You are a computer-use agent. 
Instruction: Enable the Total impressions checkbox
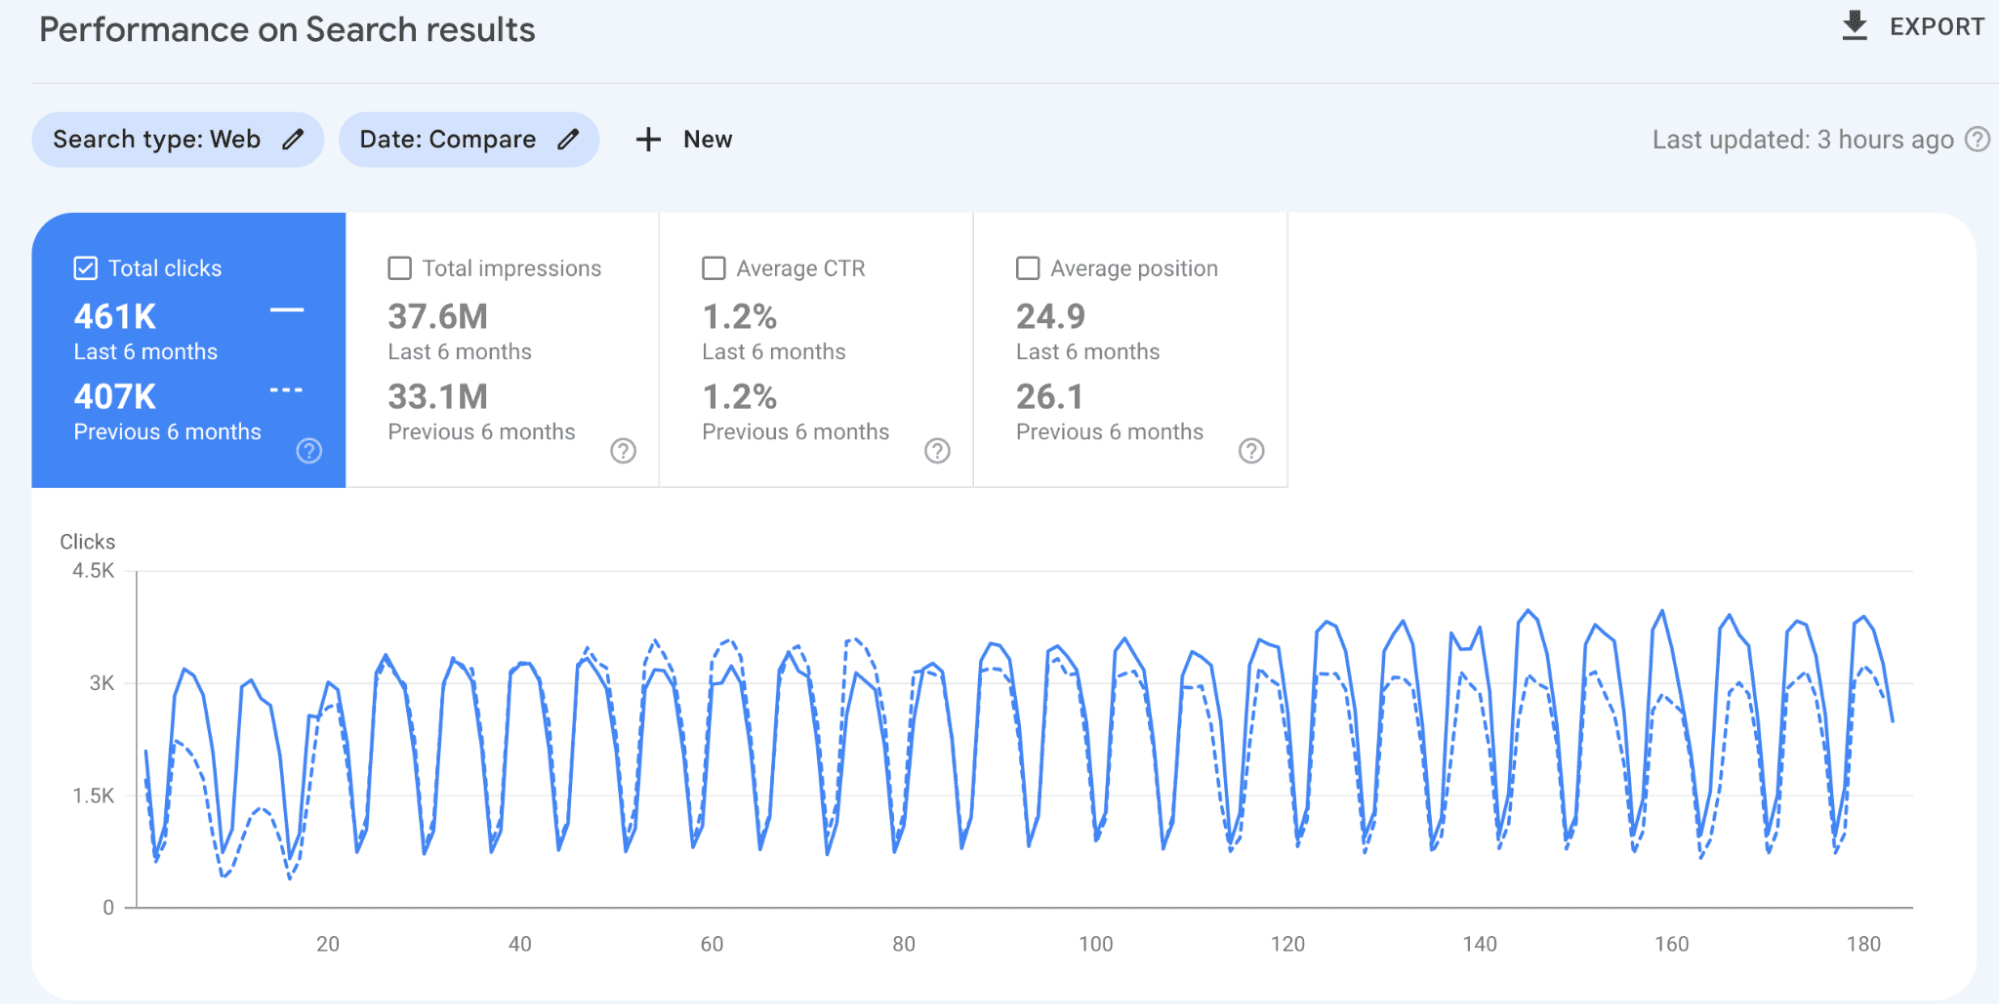[x=399, y=267]
